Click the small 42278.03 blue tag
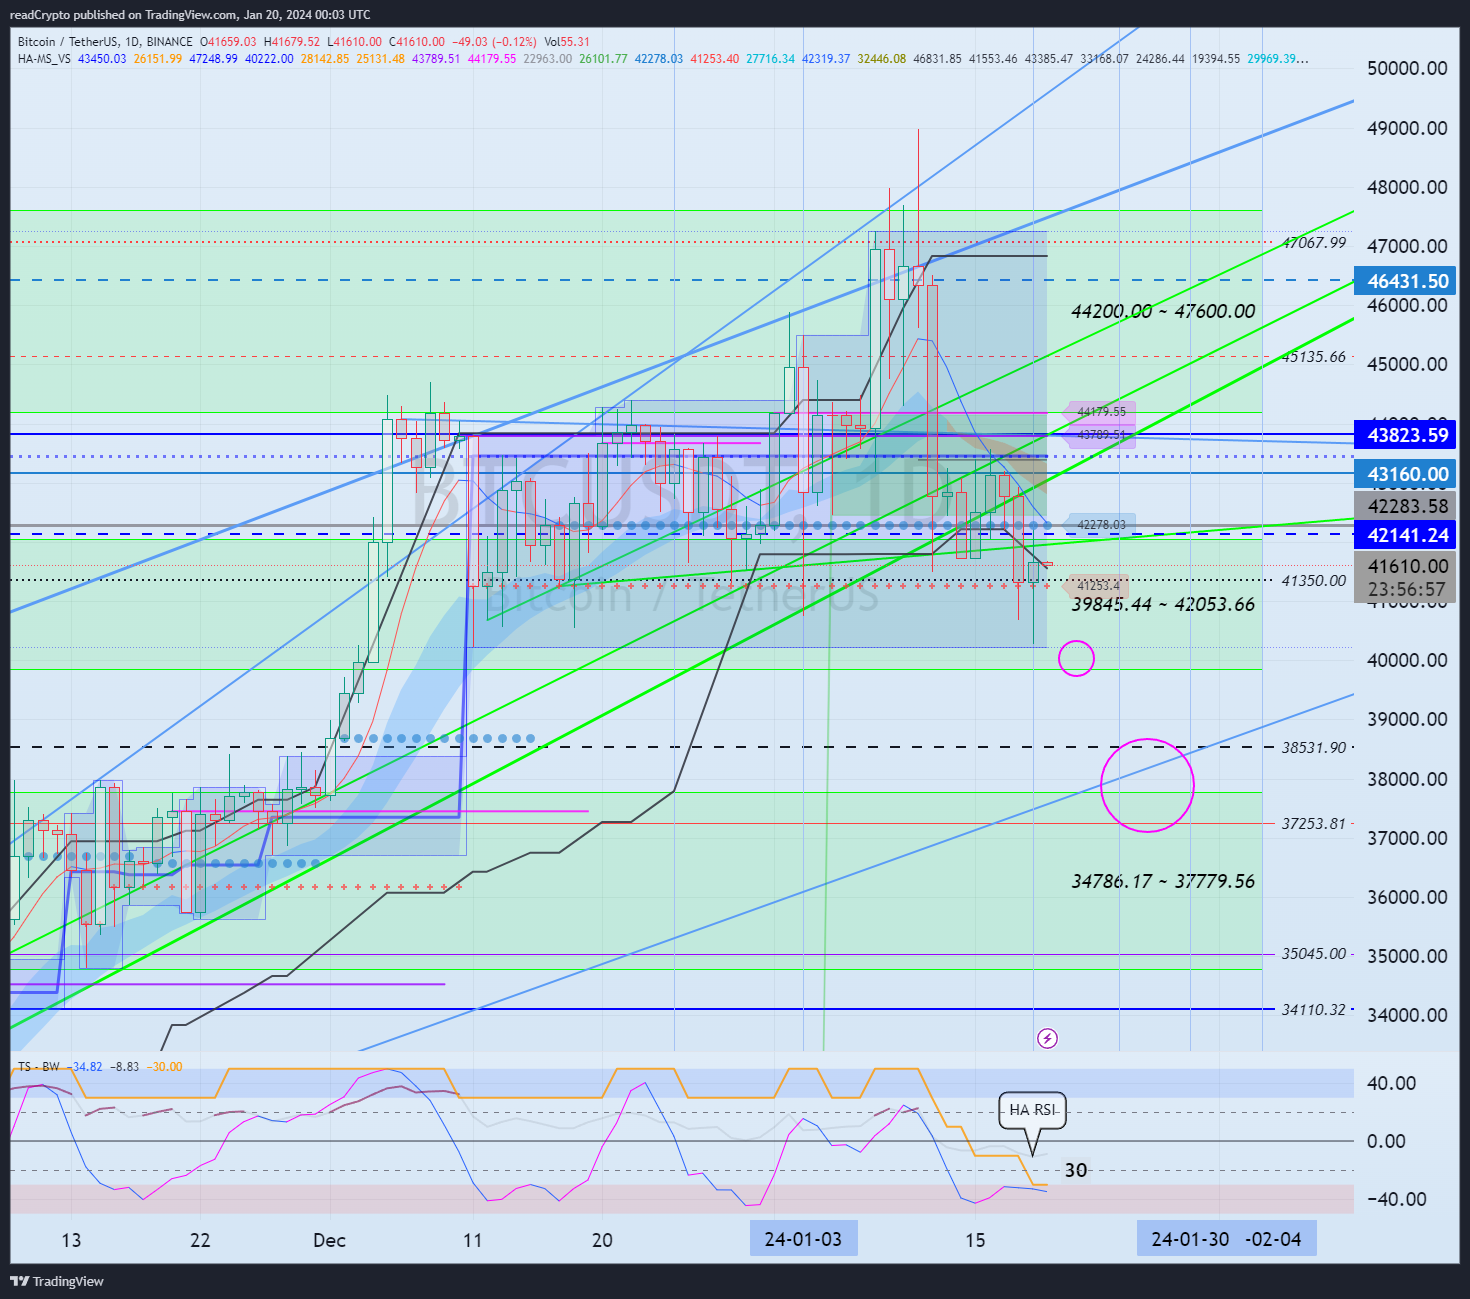The width and height of the screenshot is (1470, 1299). (1101, 524)
